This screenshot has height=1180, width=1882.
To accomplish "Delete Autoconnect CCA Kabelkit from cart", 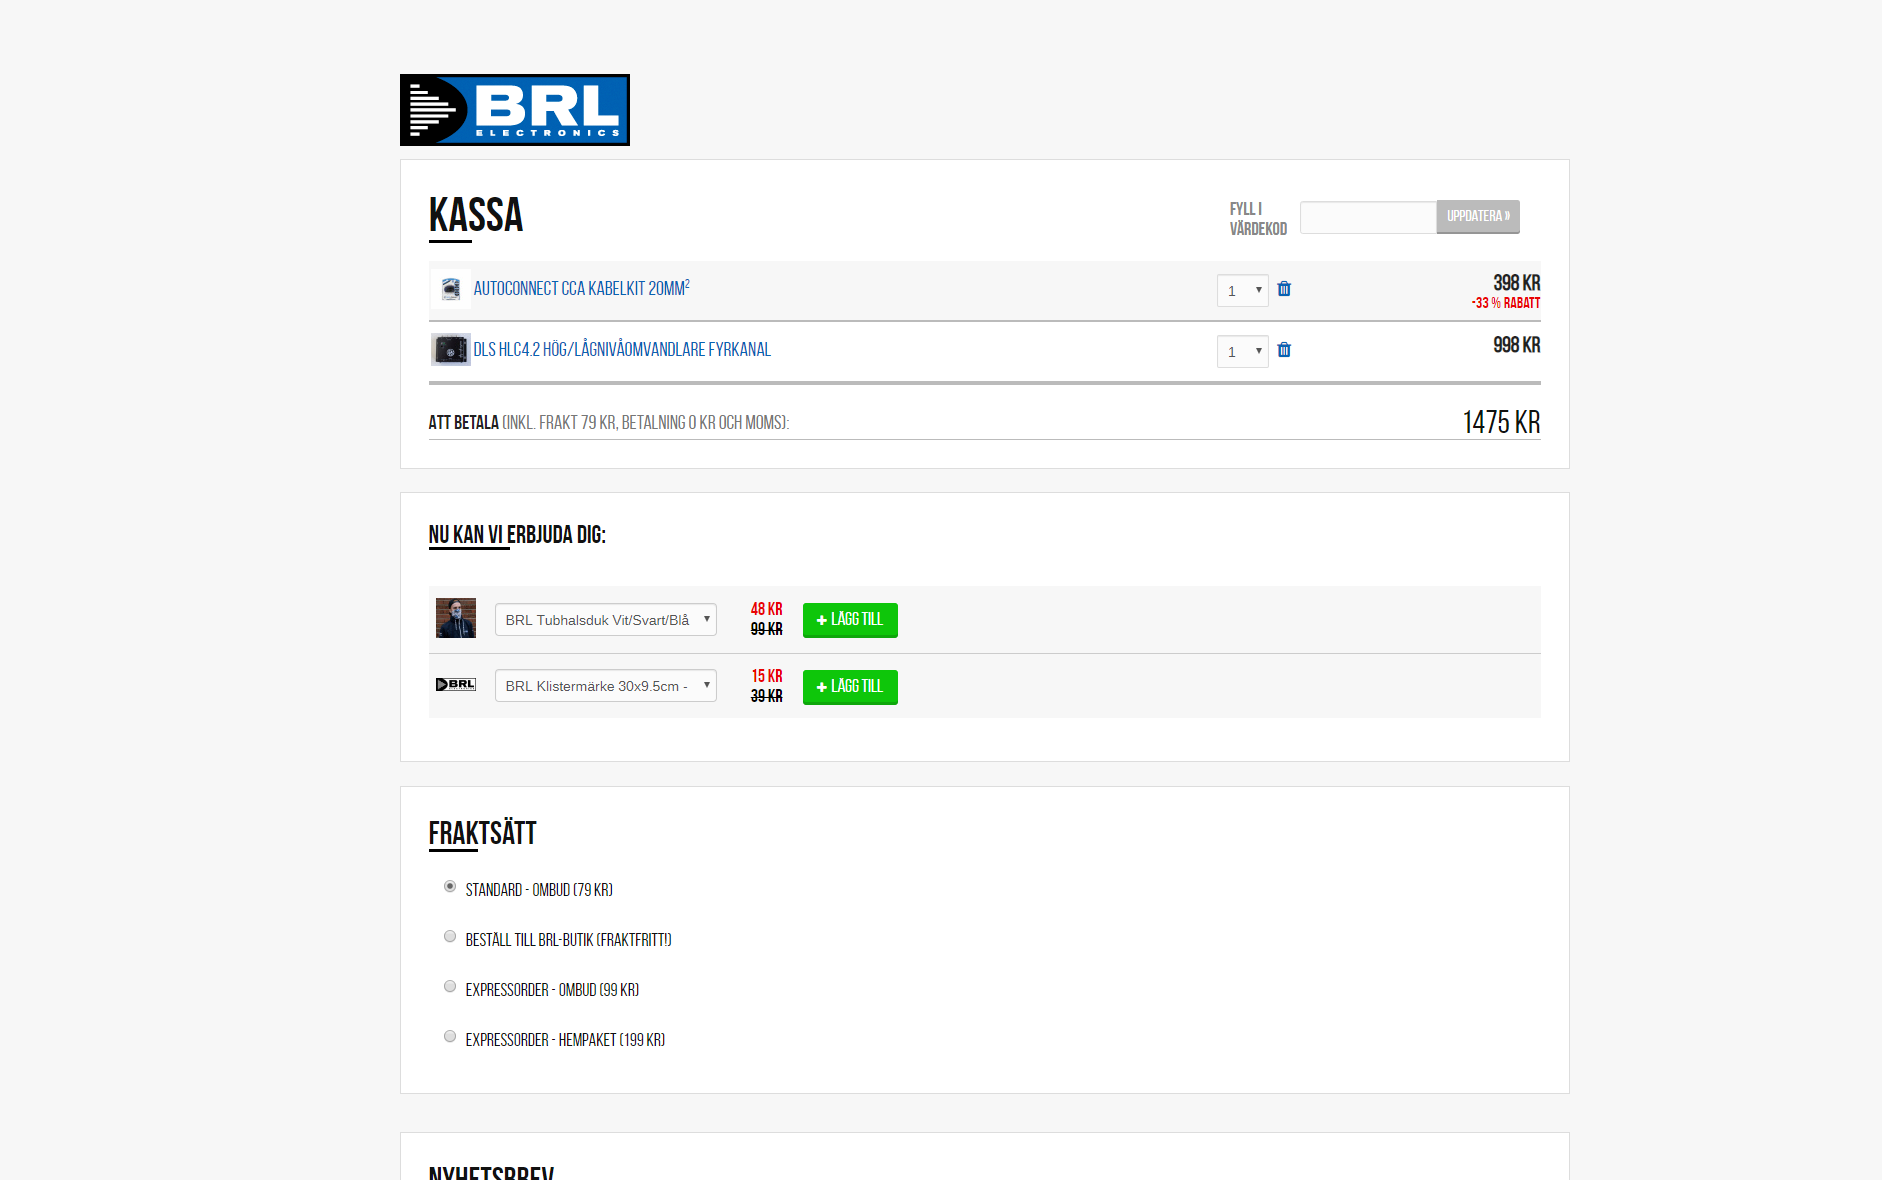I will [x=1284, y=289].
